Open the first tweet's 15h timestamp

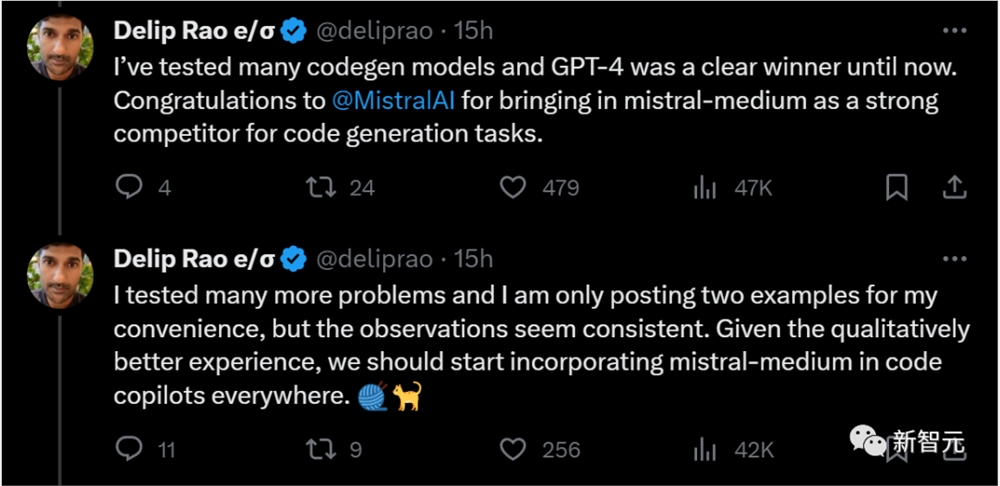coord(473,31)
